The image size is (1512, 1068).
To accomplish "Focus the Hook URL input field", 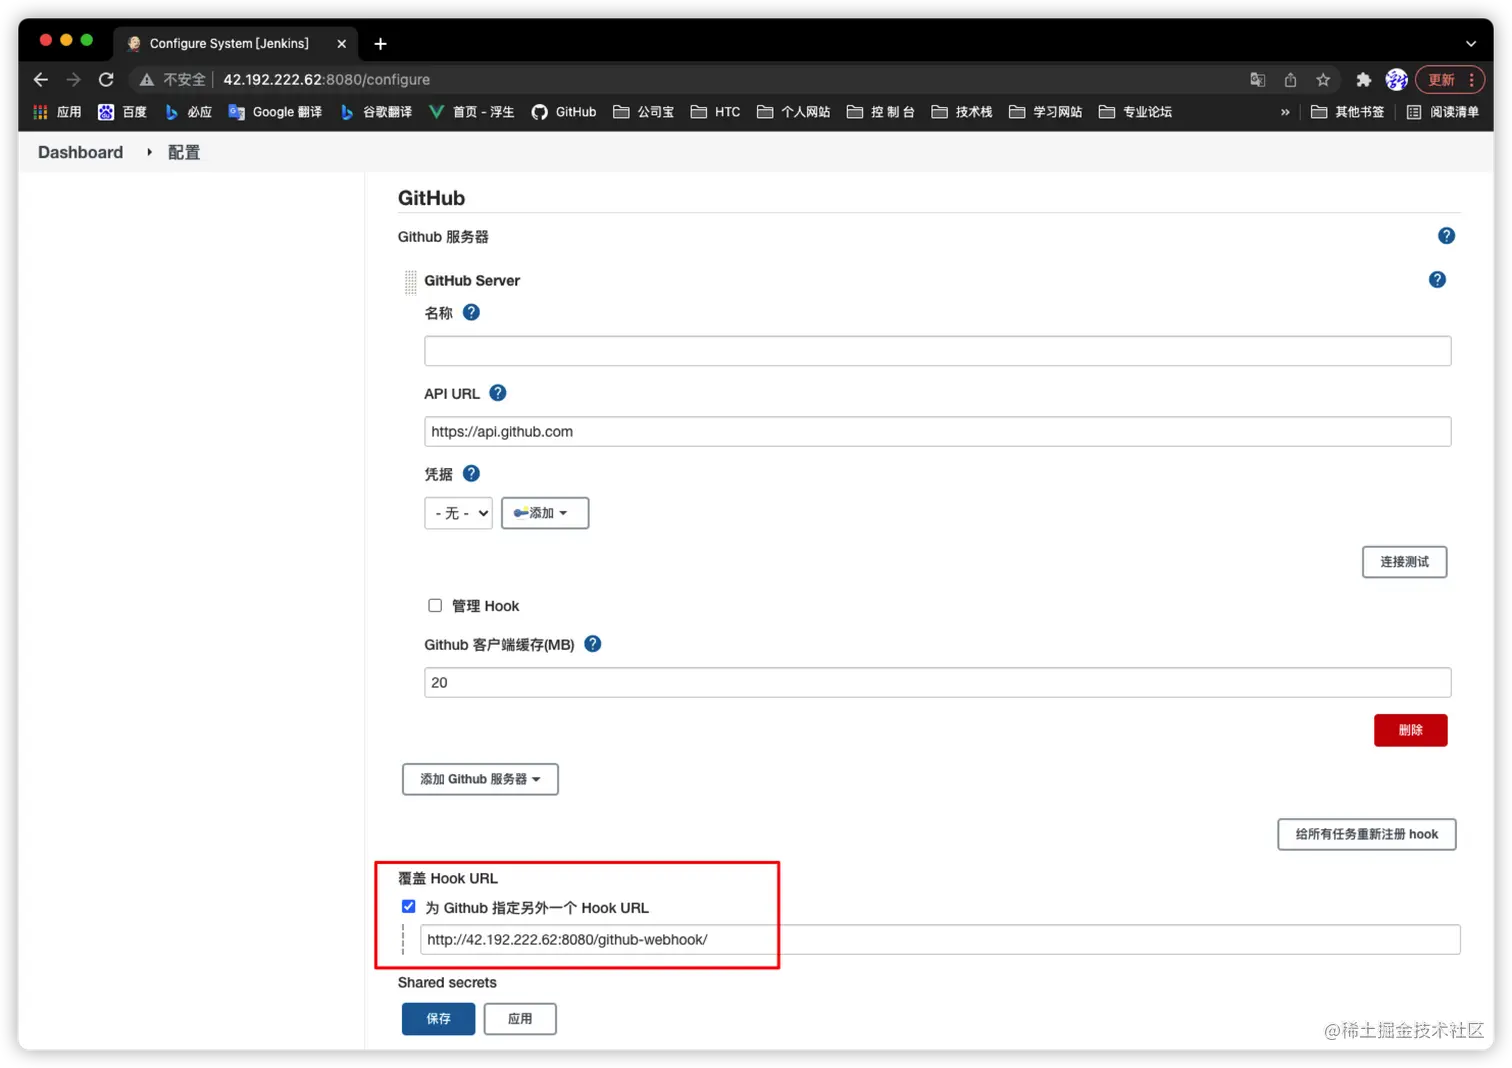I will click(x=940, y=939).
